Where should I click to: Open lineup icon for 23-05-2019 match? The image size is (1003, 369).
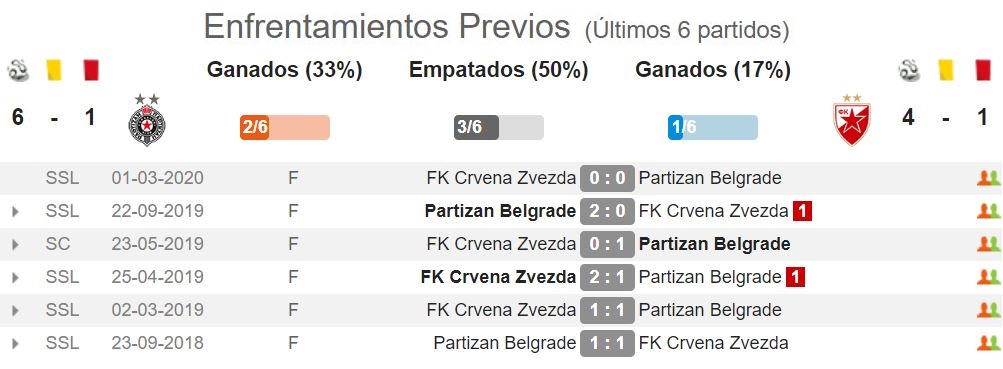[988, 244]
